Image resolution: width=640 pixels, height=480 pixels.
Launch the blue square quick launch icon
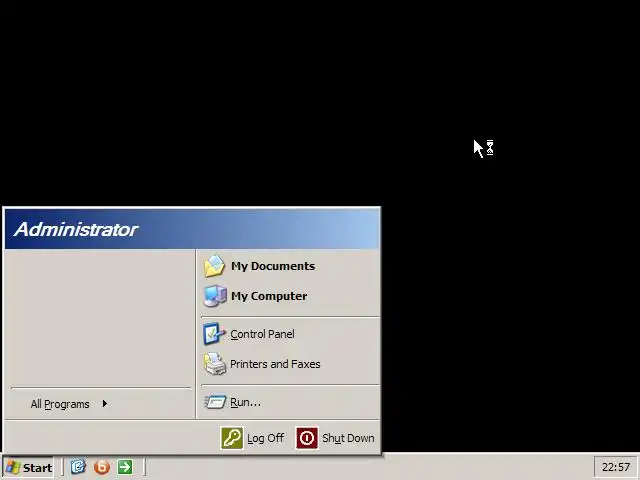78,467
